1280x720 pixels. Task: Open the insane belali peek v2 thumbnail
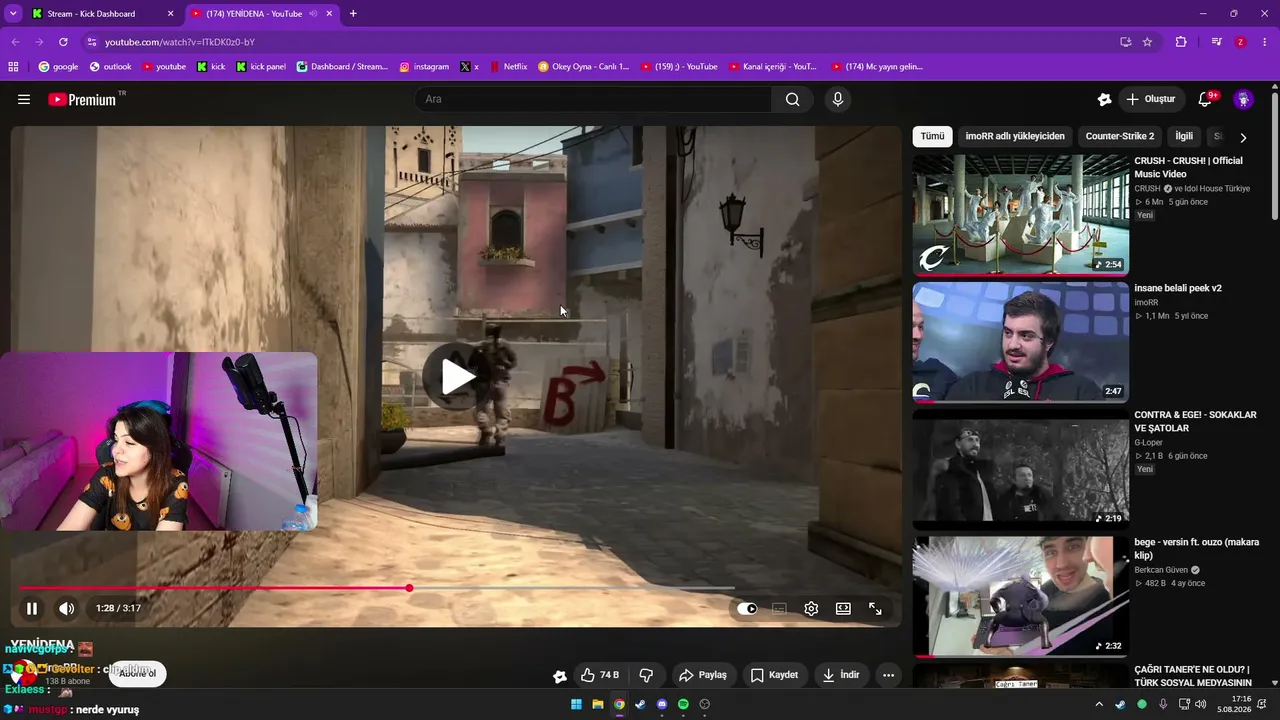point(1021,341)
